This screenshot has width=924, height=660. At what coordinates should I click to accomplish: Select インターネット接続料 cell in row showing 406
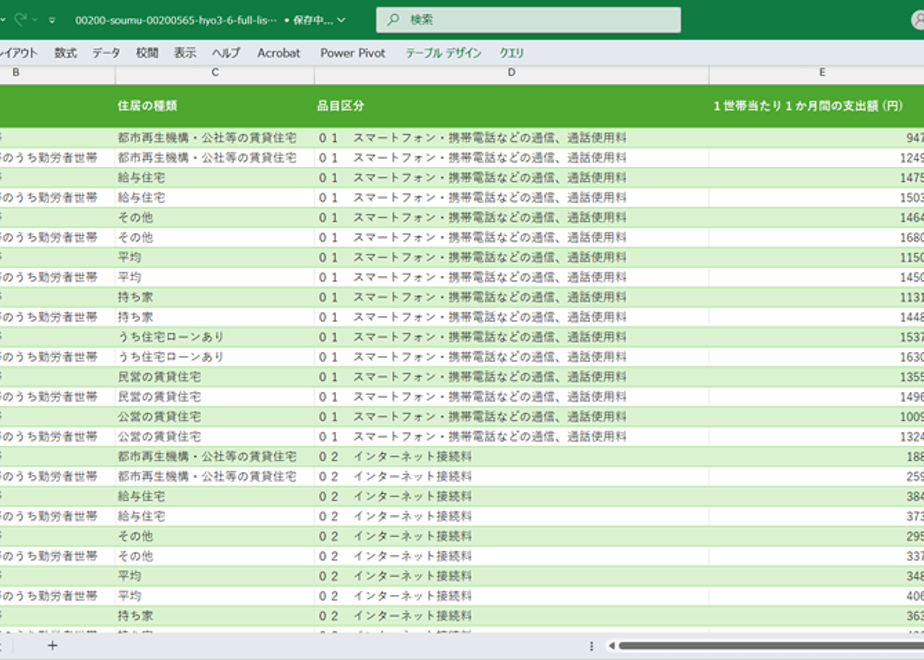pyautogui.click(x=512, y=596)
